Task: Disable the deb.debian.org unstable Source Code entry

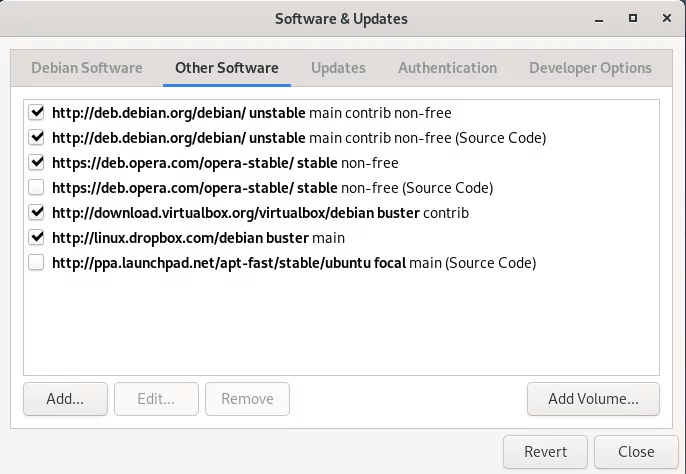Action: pos(36,137)
